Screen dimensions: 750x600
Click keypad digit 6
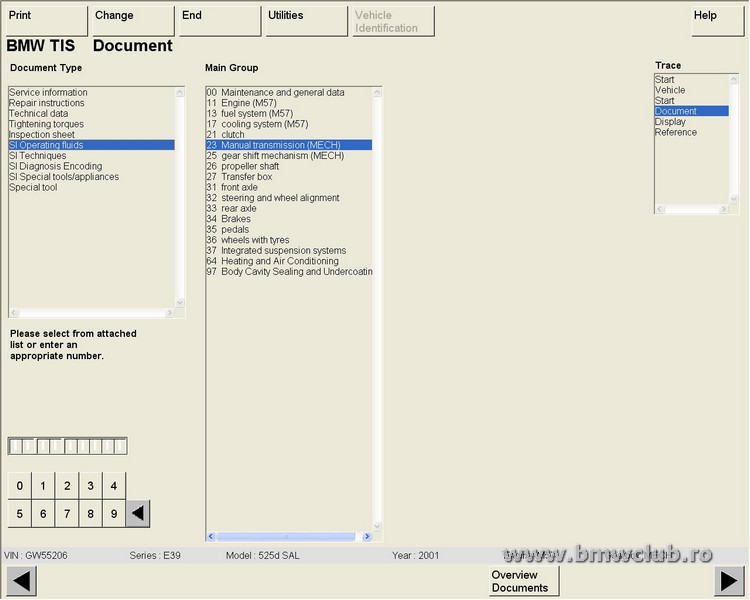43,513
